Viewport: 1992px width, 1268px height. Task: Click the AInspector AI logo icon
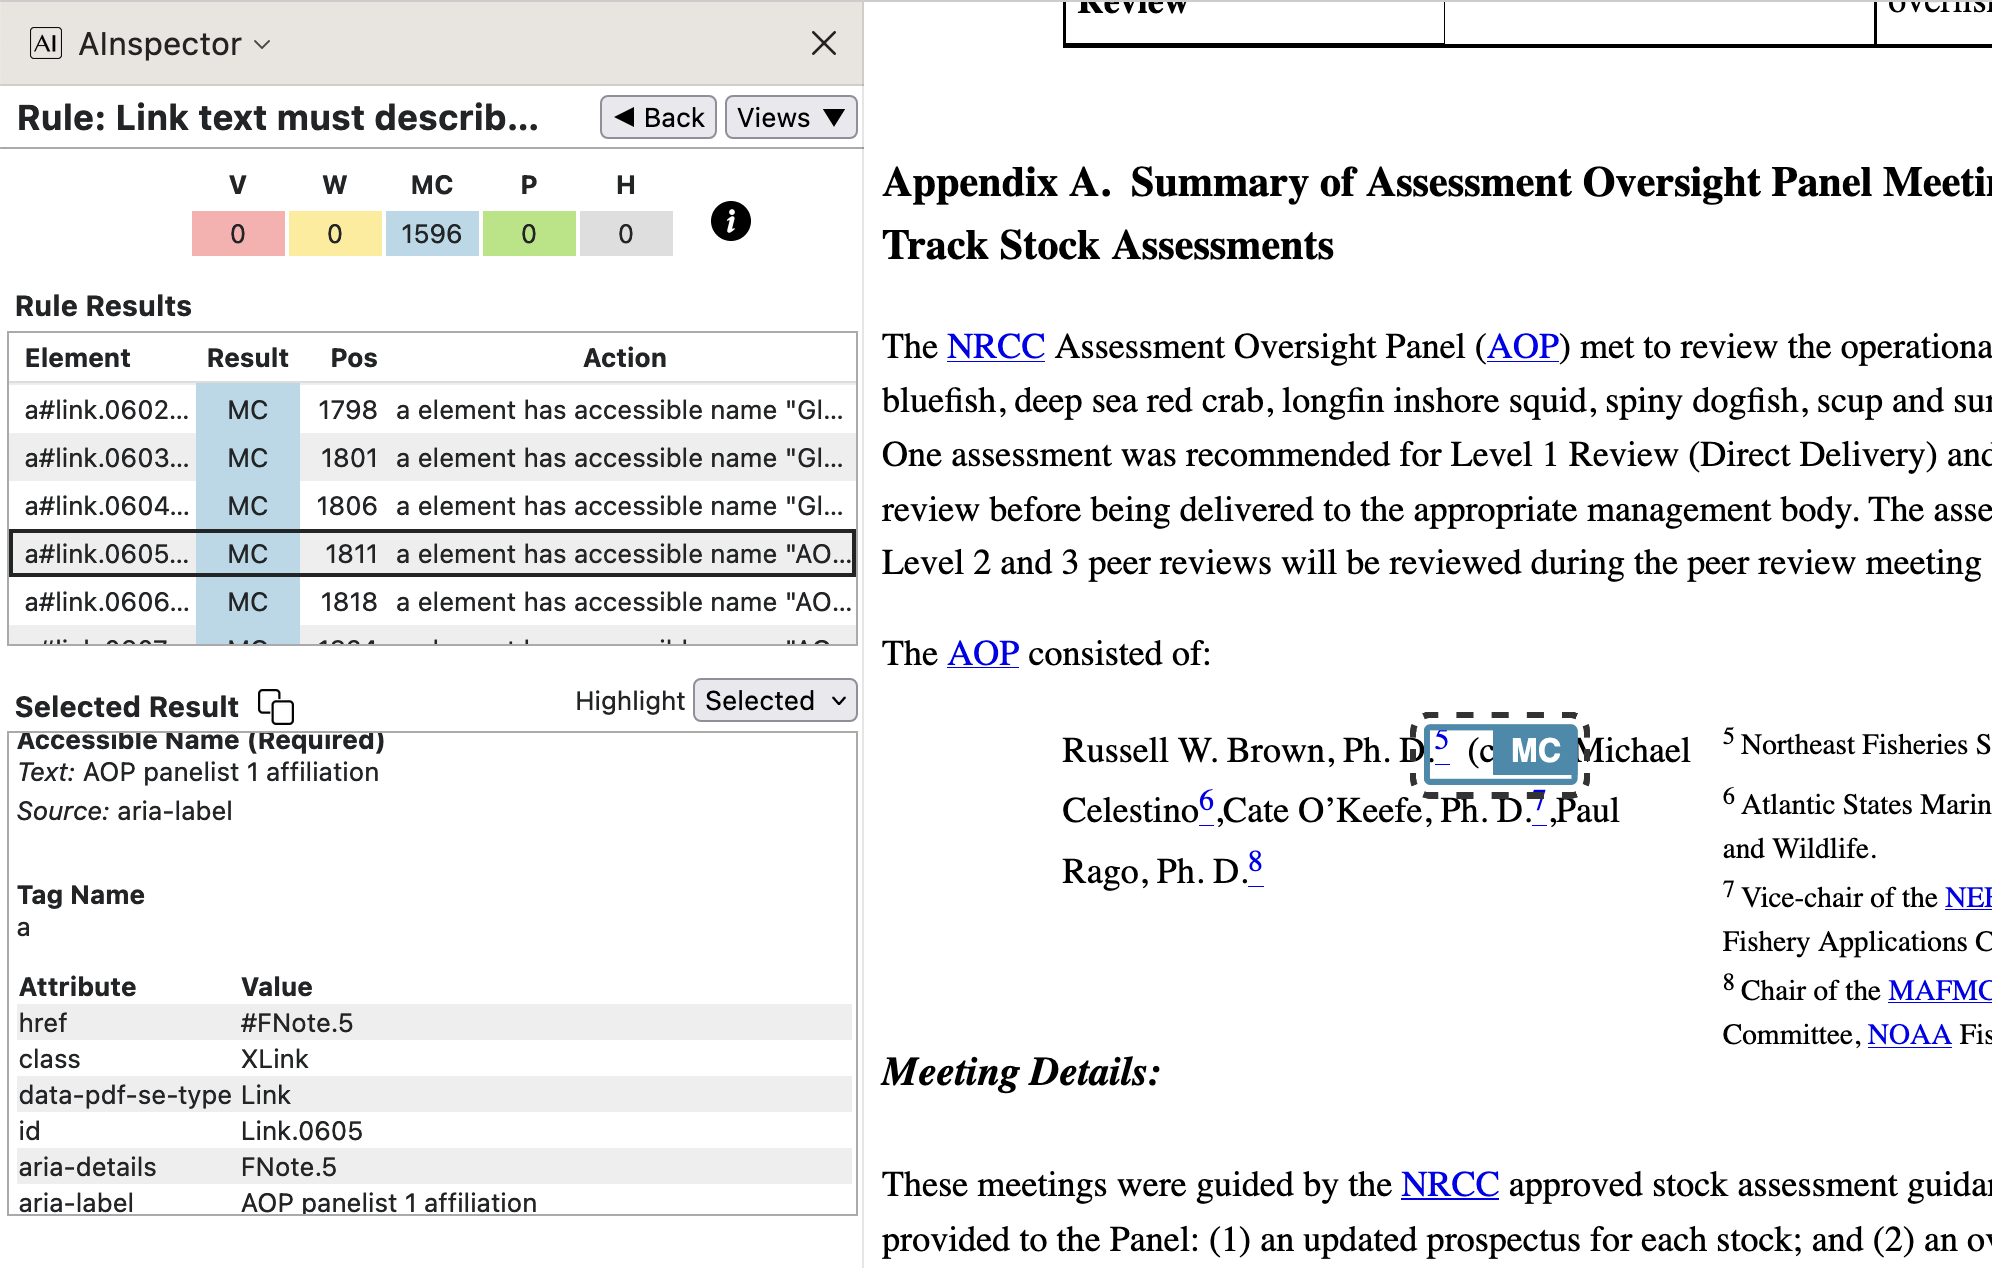(x=46, y=43)
